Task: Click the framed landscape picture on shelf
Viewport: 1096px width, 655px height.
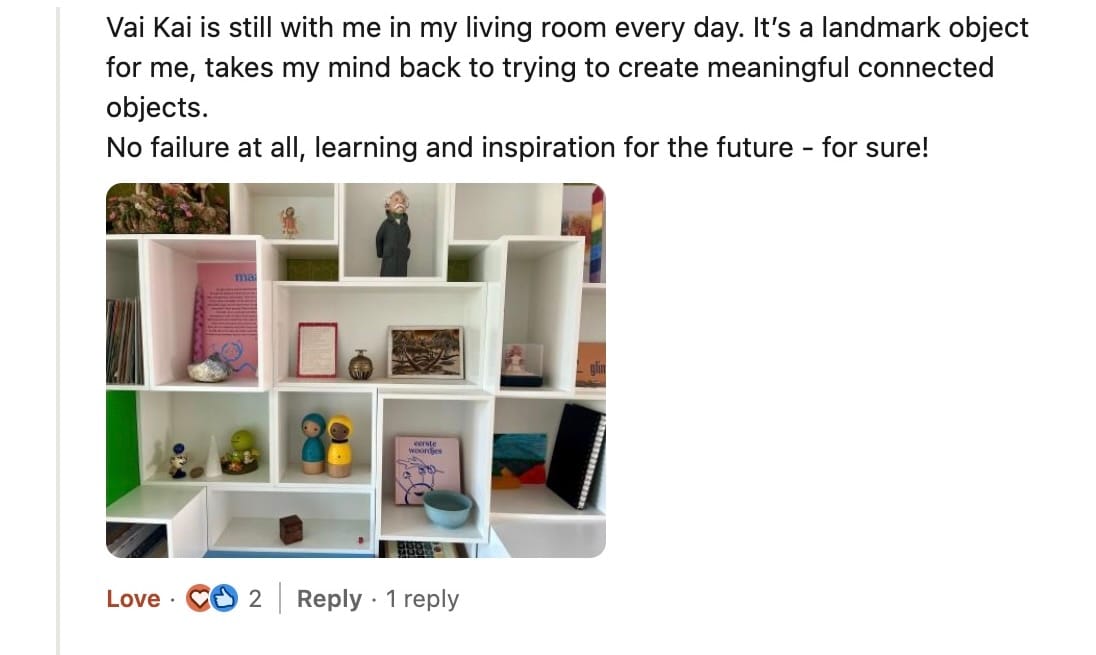Action: 426,352
